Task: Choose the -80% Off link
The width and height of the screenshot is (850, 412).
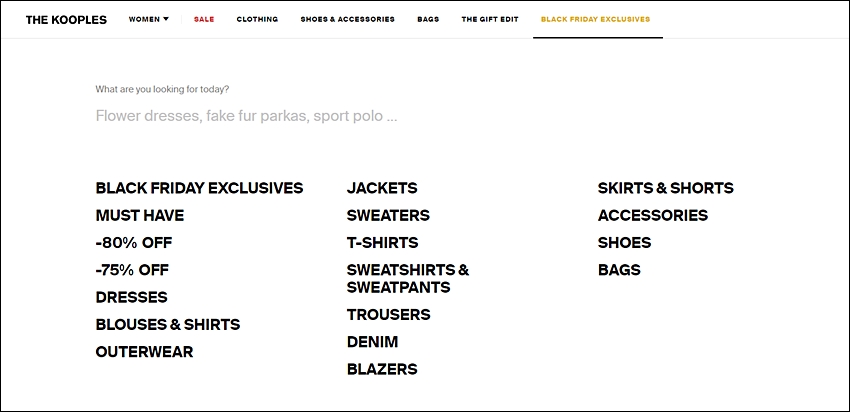Action: tap(134, 243)
